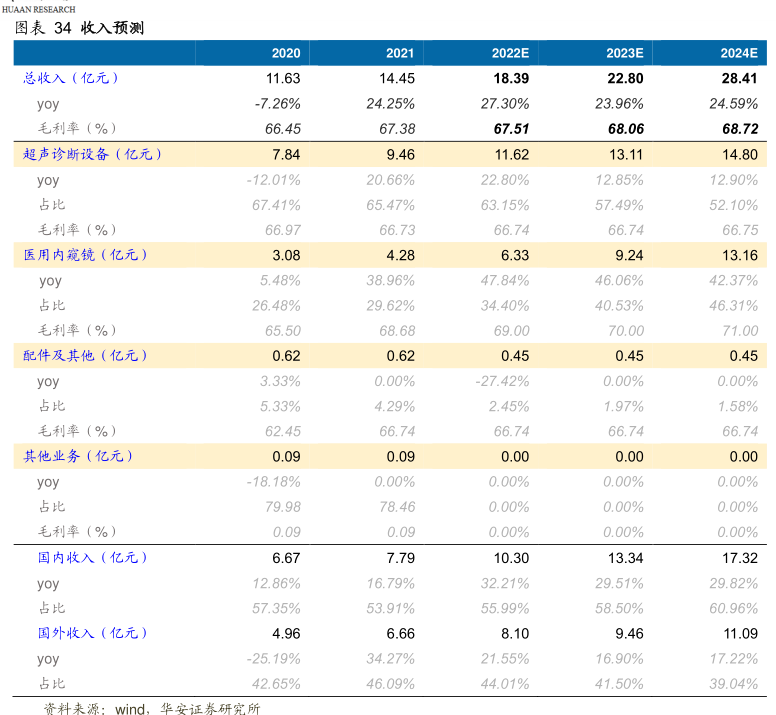Click the other business yoy -18.18%
Image resolution: width=776 pixels, height=715 pixels.
pyautogui.click(x=274, y=482)
